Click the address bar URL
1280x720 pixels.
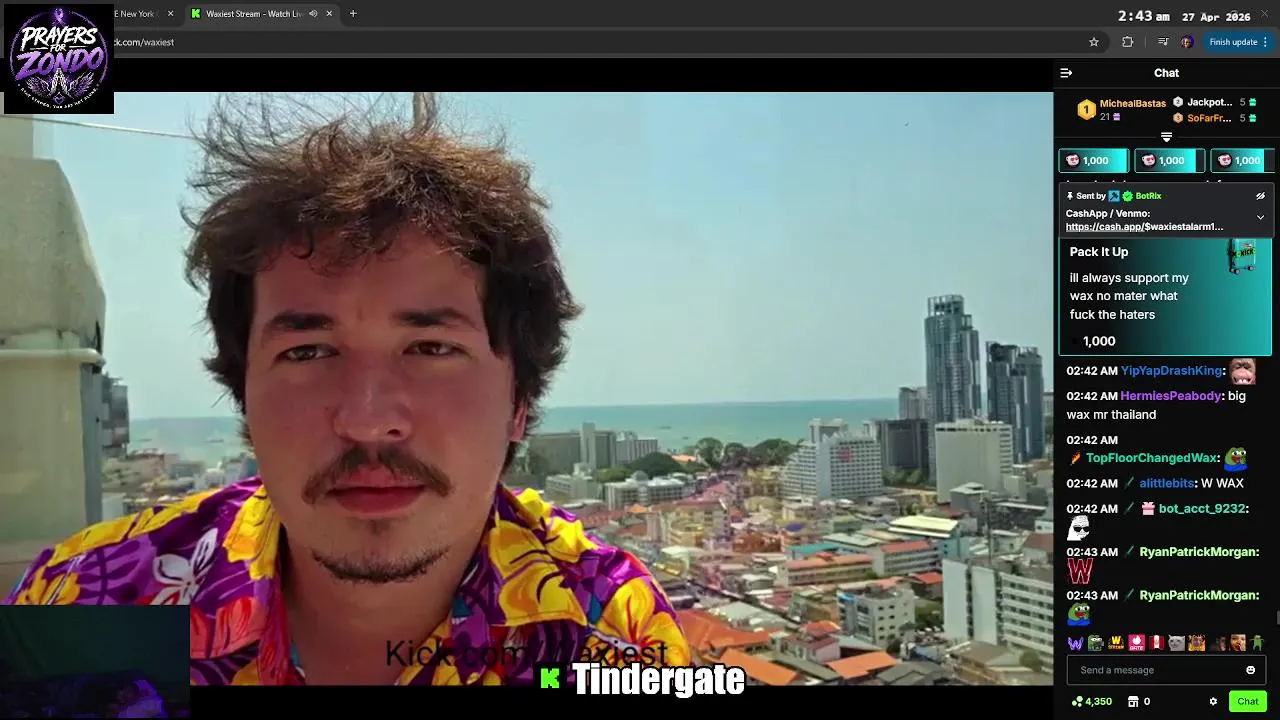144,42
